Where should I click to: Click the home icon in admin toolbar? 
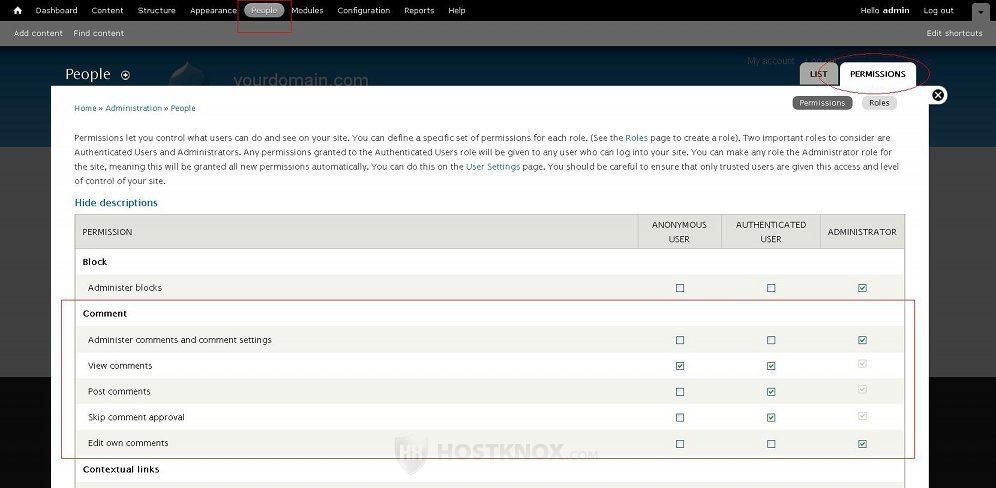click(18, 10)
